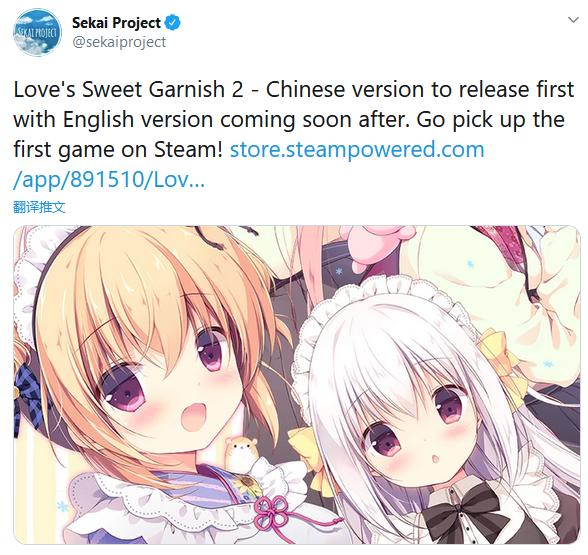The image size is (588, 555).
Task: Open the Sekai Project display name
Action: tap(116, 22)
